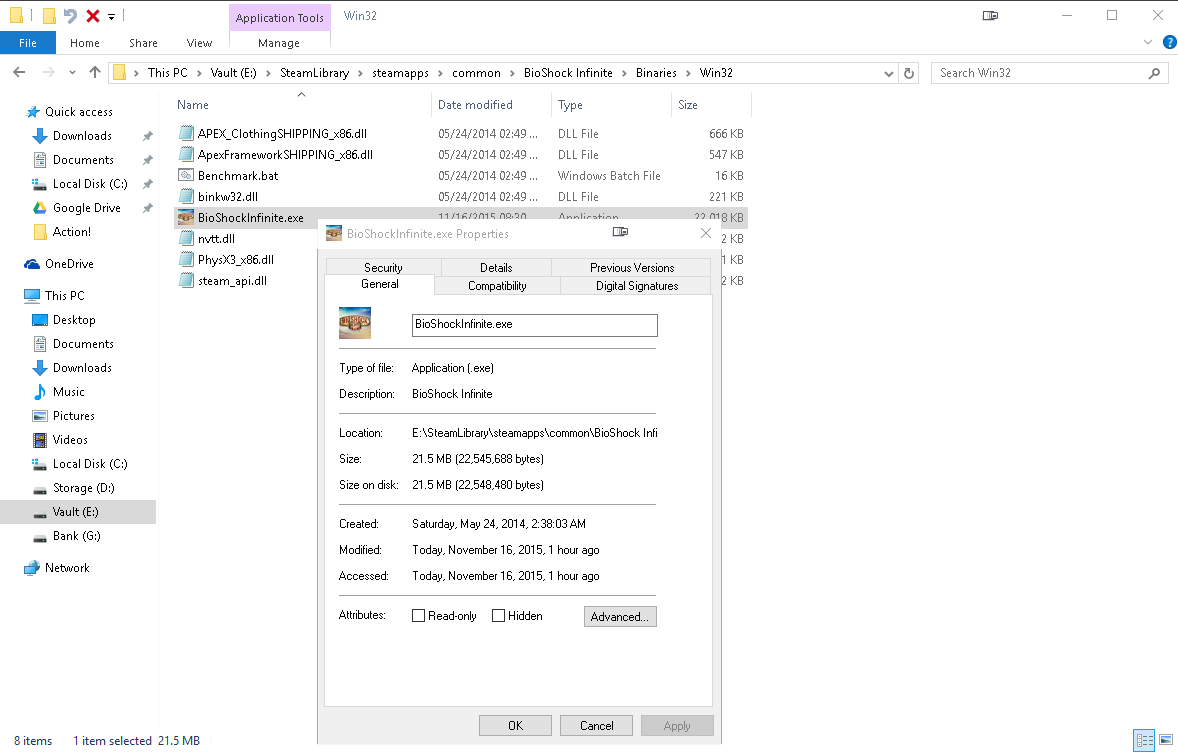Click the Action! folder in Quick access
This screenshot has width=1178, height=752.
71,232
